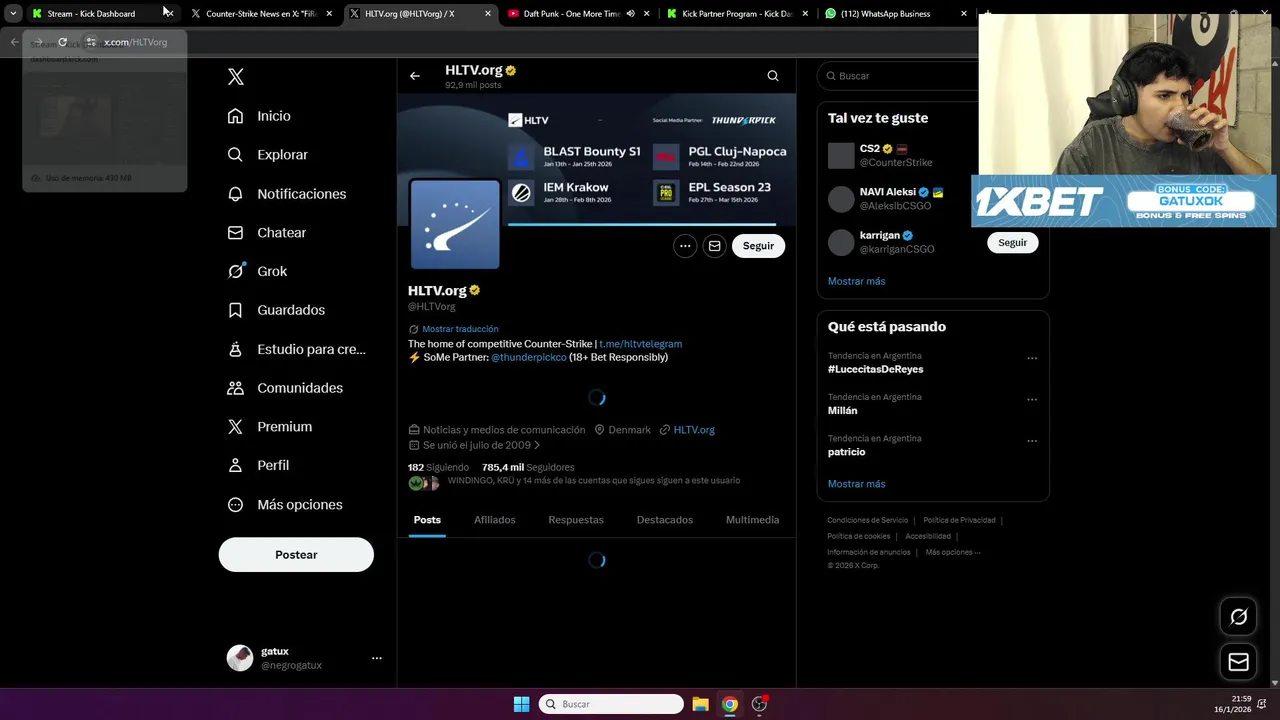Open options for #LucecitasDeReyes trend

(1032, 358)
